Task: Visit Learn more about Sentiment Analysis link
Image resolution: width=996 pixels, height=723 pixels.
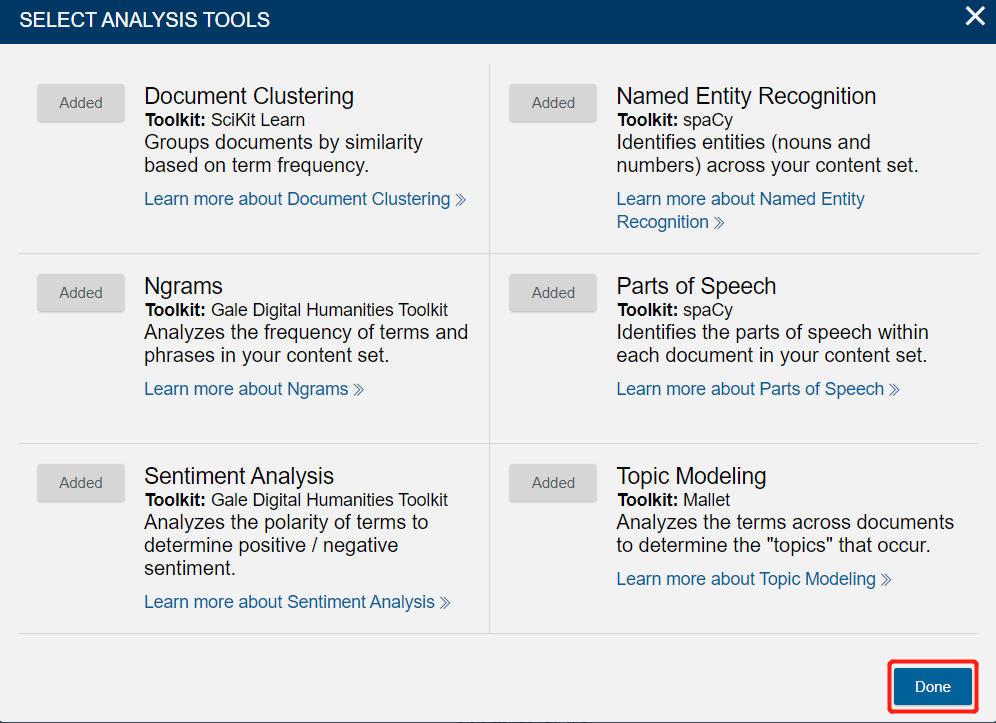Action: (297, 602)
